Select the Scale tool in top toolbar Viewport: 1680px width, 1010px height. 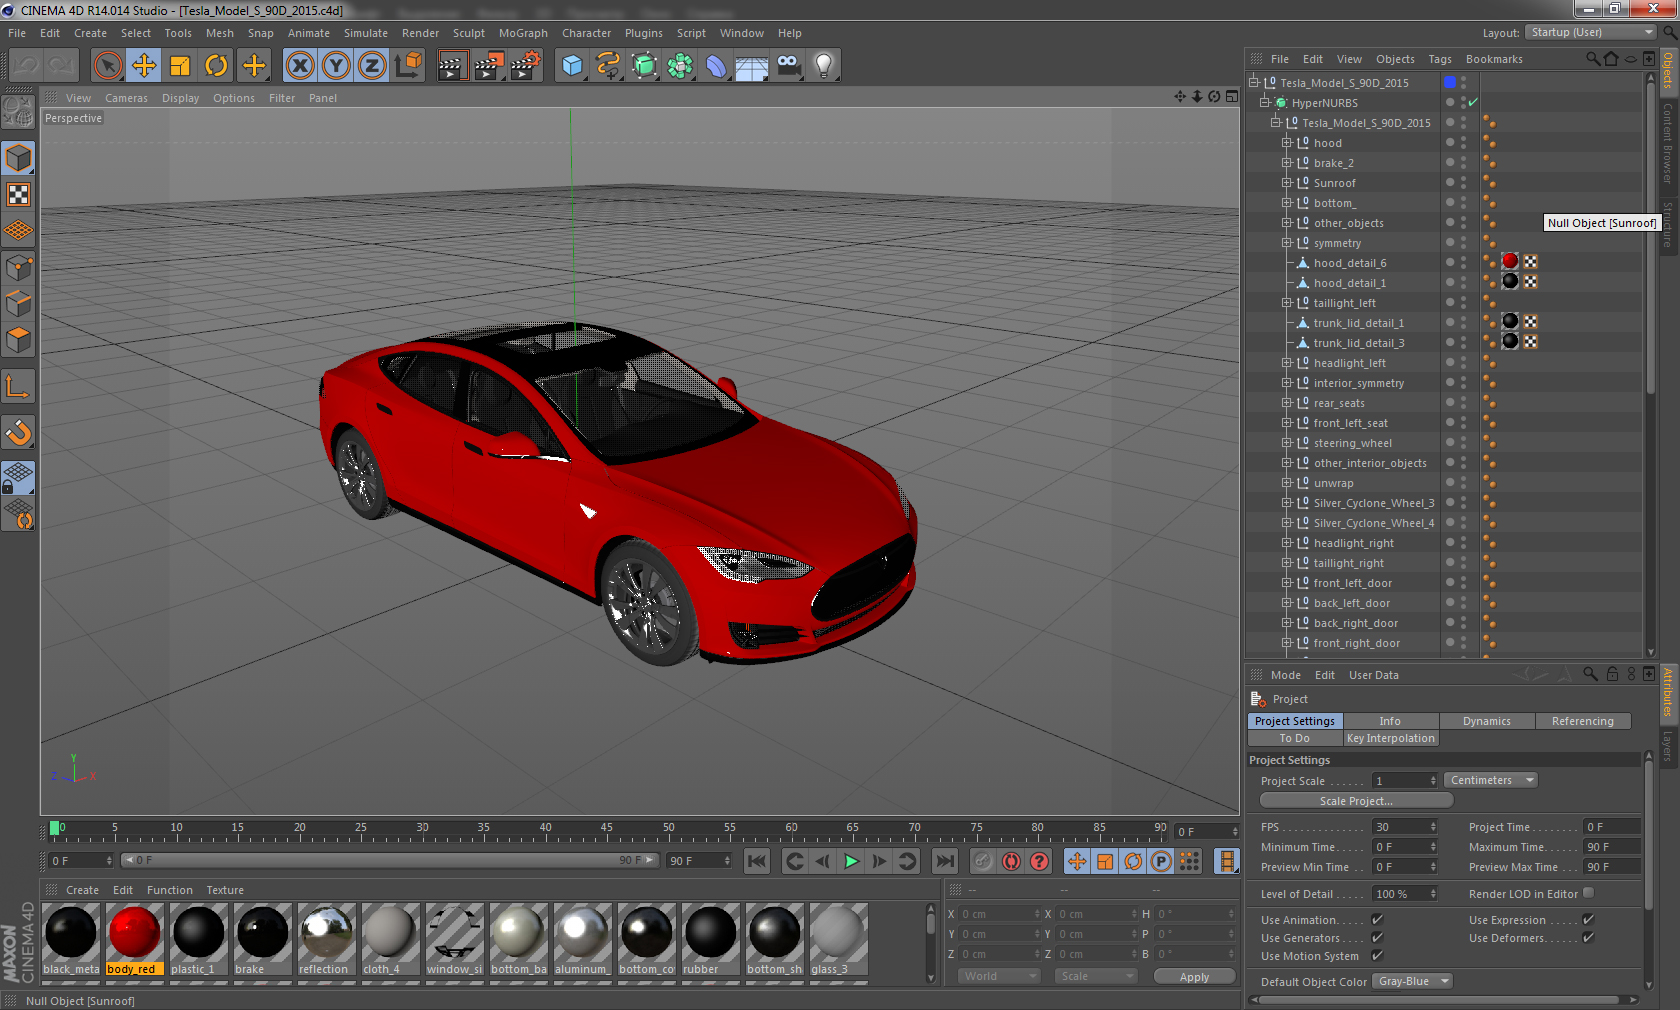tap(180, 66)
